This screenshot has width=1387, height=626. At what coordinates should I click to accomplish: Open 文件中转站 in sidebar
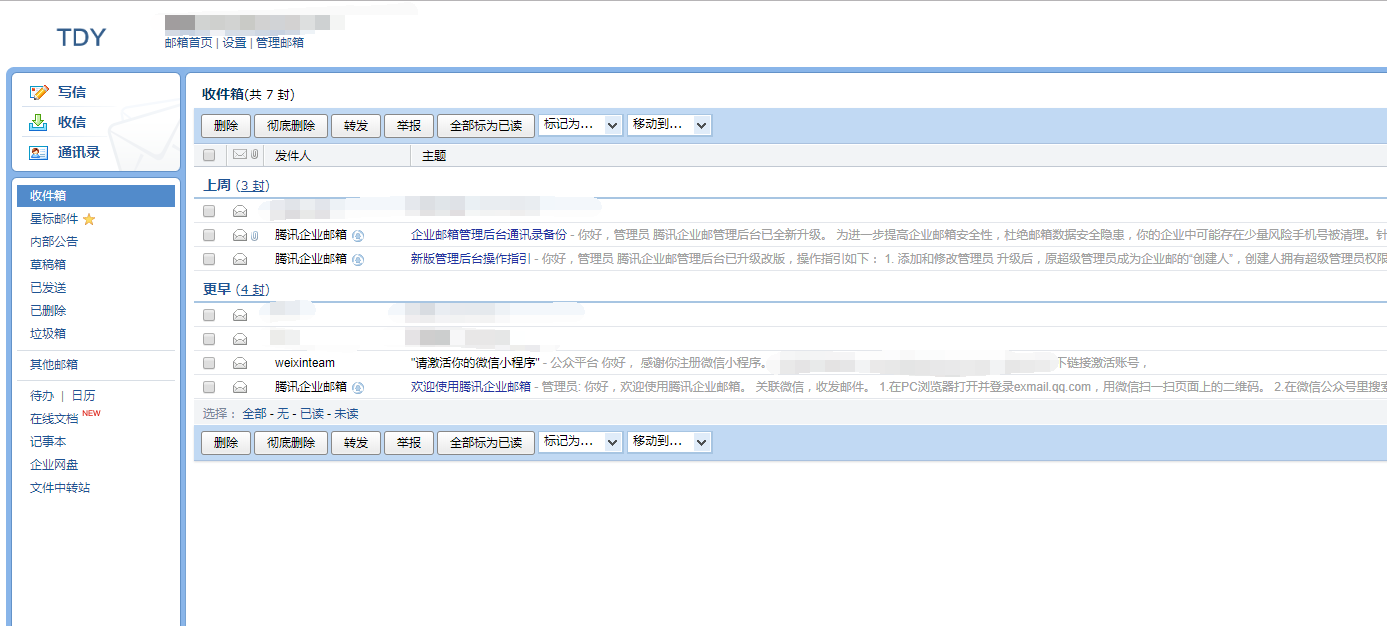pyautogui.click(x=60, y=488)
